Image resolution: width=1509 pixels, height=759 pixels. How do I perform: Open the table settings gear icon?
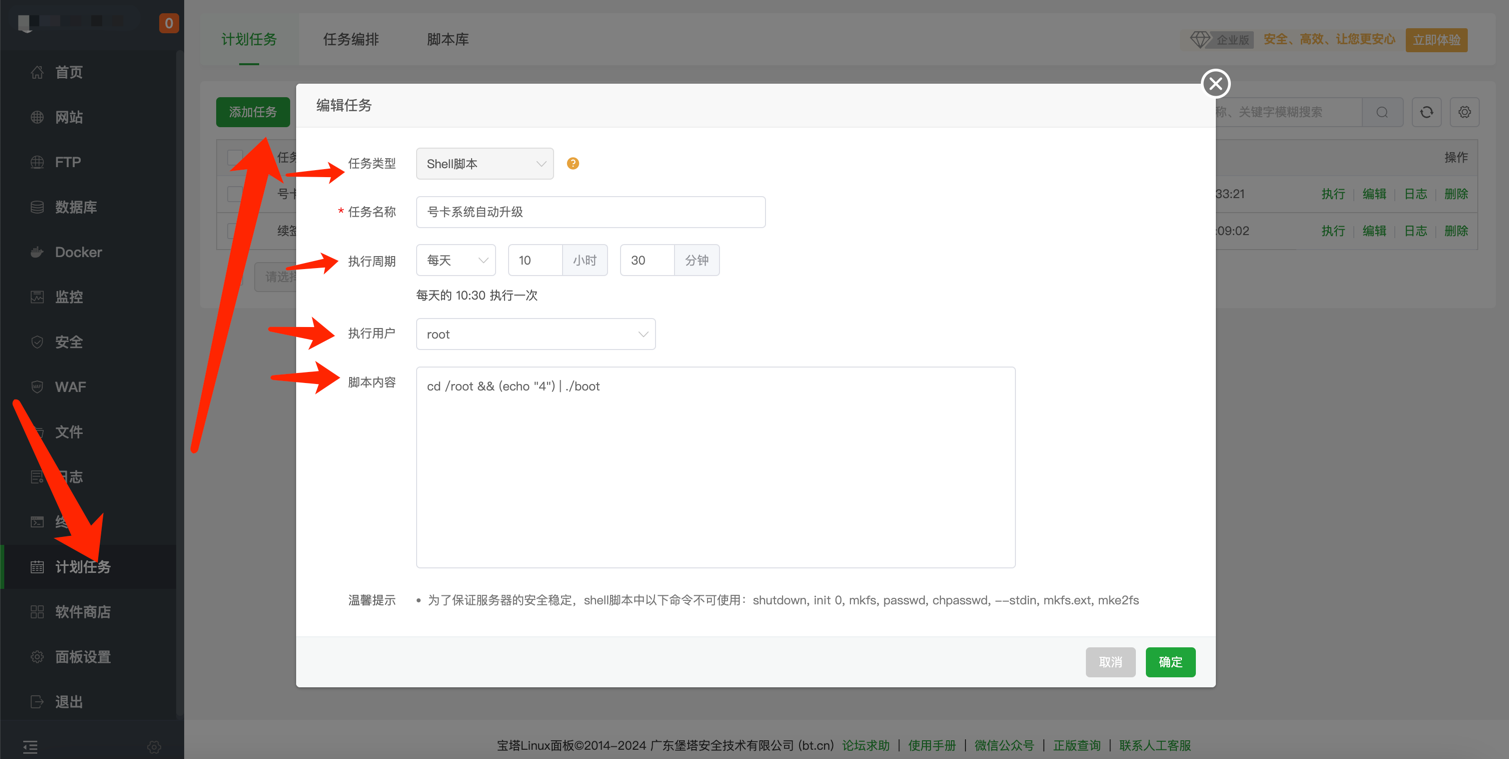tap(1464, 112)
